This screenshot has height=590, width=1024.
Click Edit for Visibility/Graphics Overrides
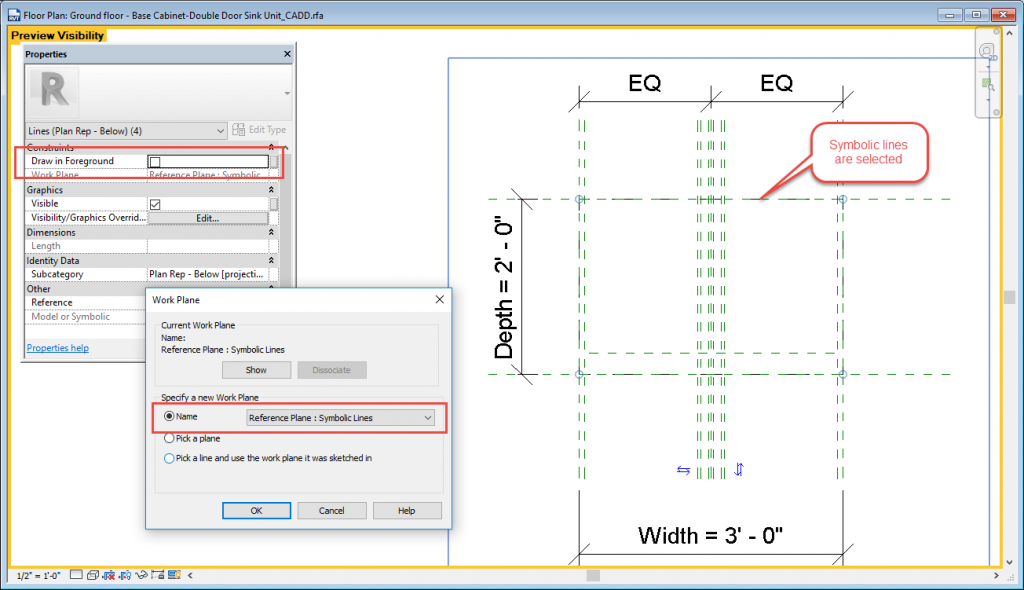coord(208,218)
